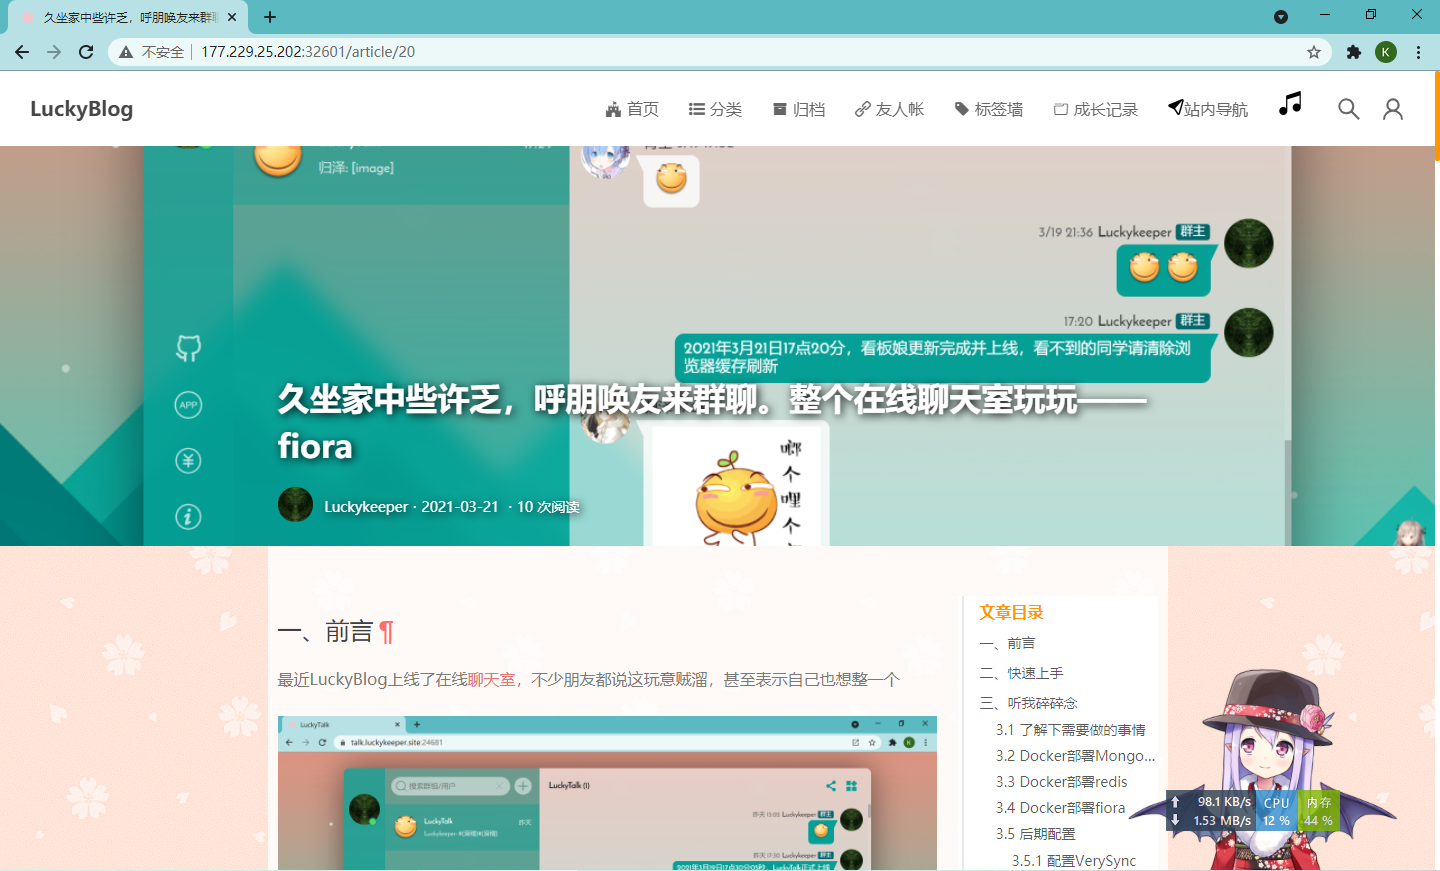Screen dimensions: 1440x871
Task: Jump to 3.5 后期配置 section
Action: [x=1035, y=834]
